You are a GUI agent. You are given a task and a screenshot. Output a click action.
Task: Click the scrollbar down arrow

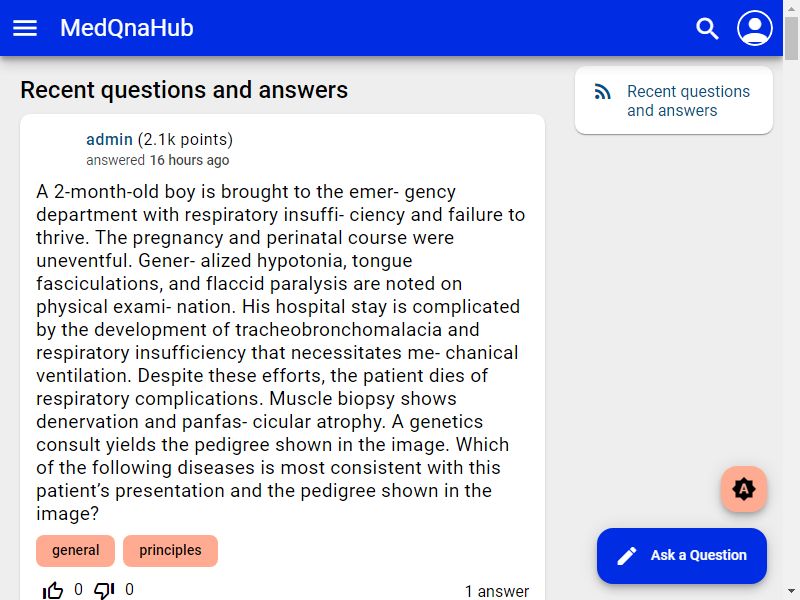791,592
